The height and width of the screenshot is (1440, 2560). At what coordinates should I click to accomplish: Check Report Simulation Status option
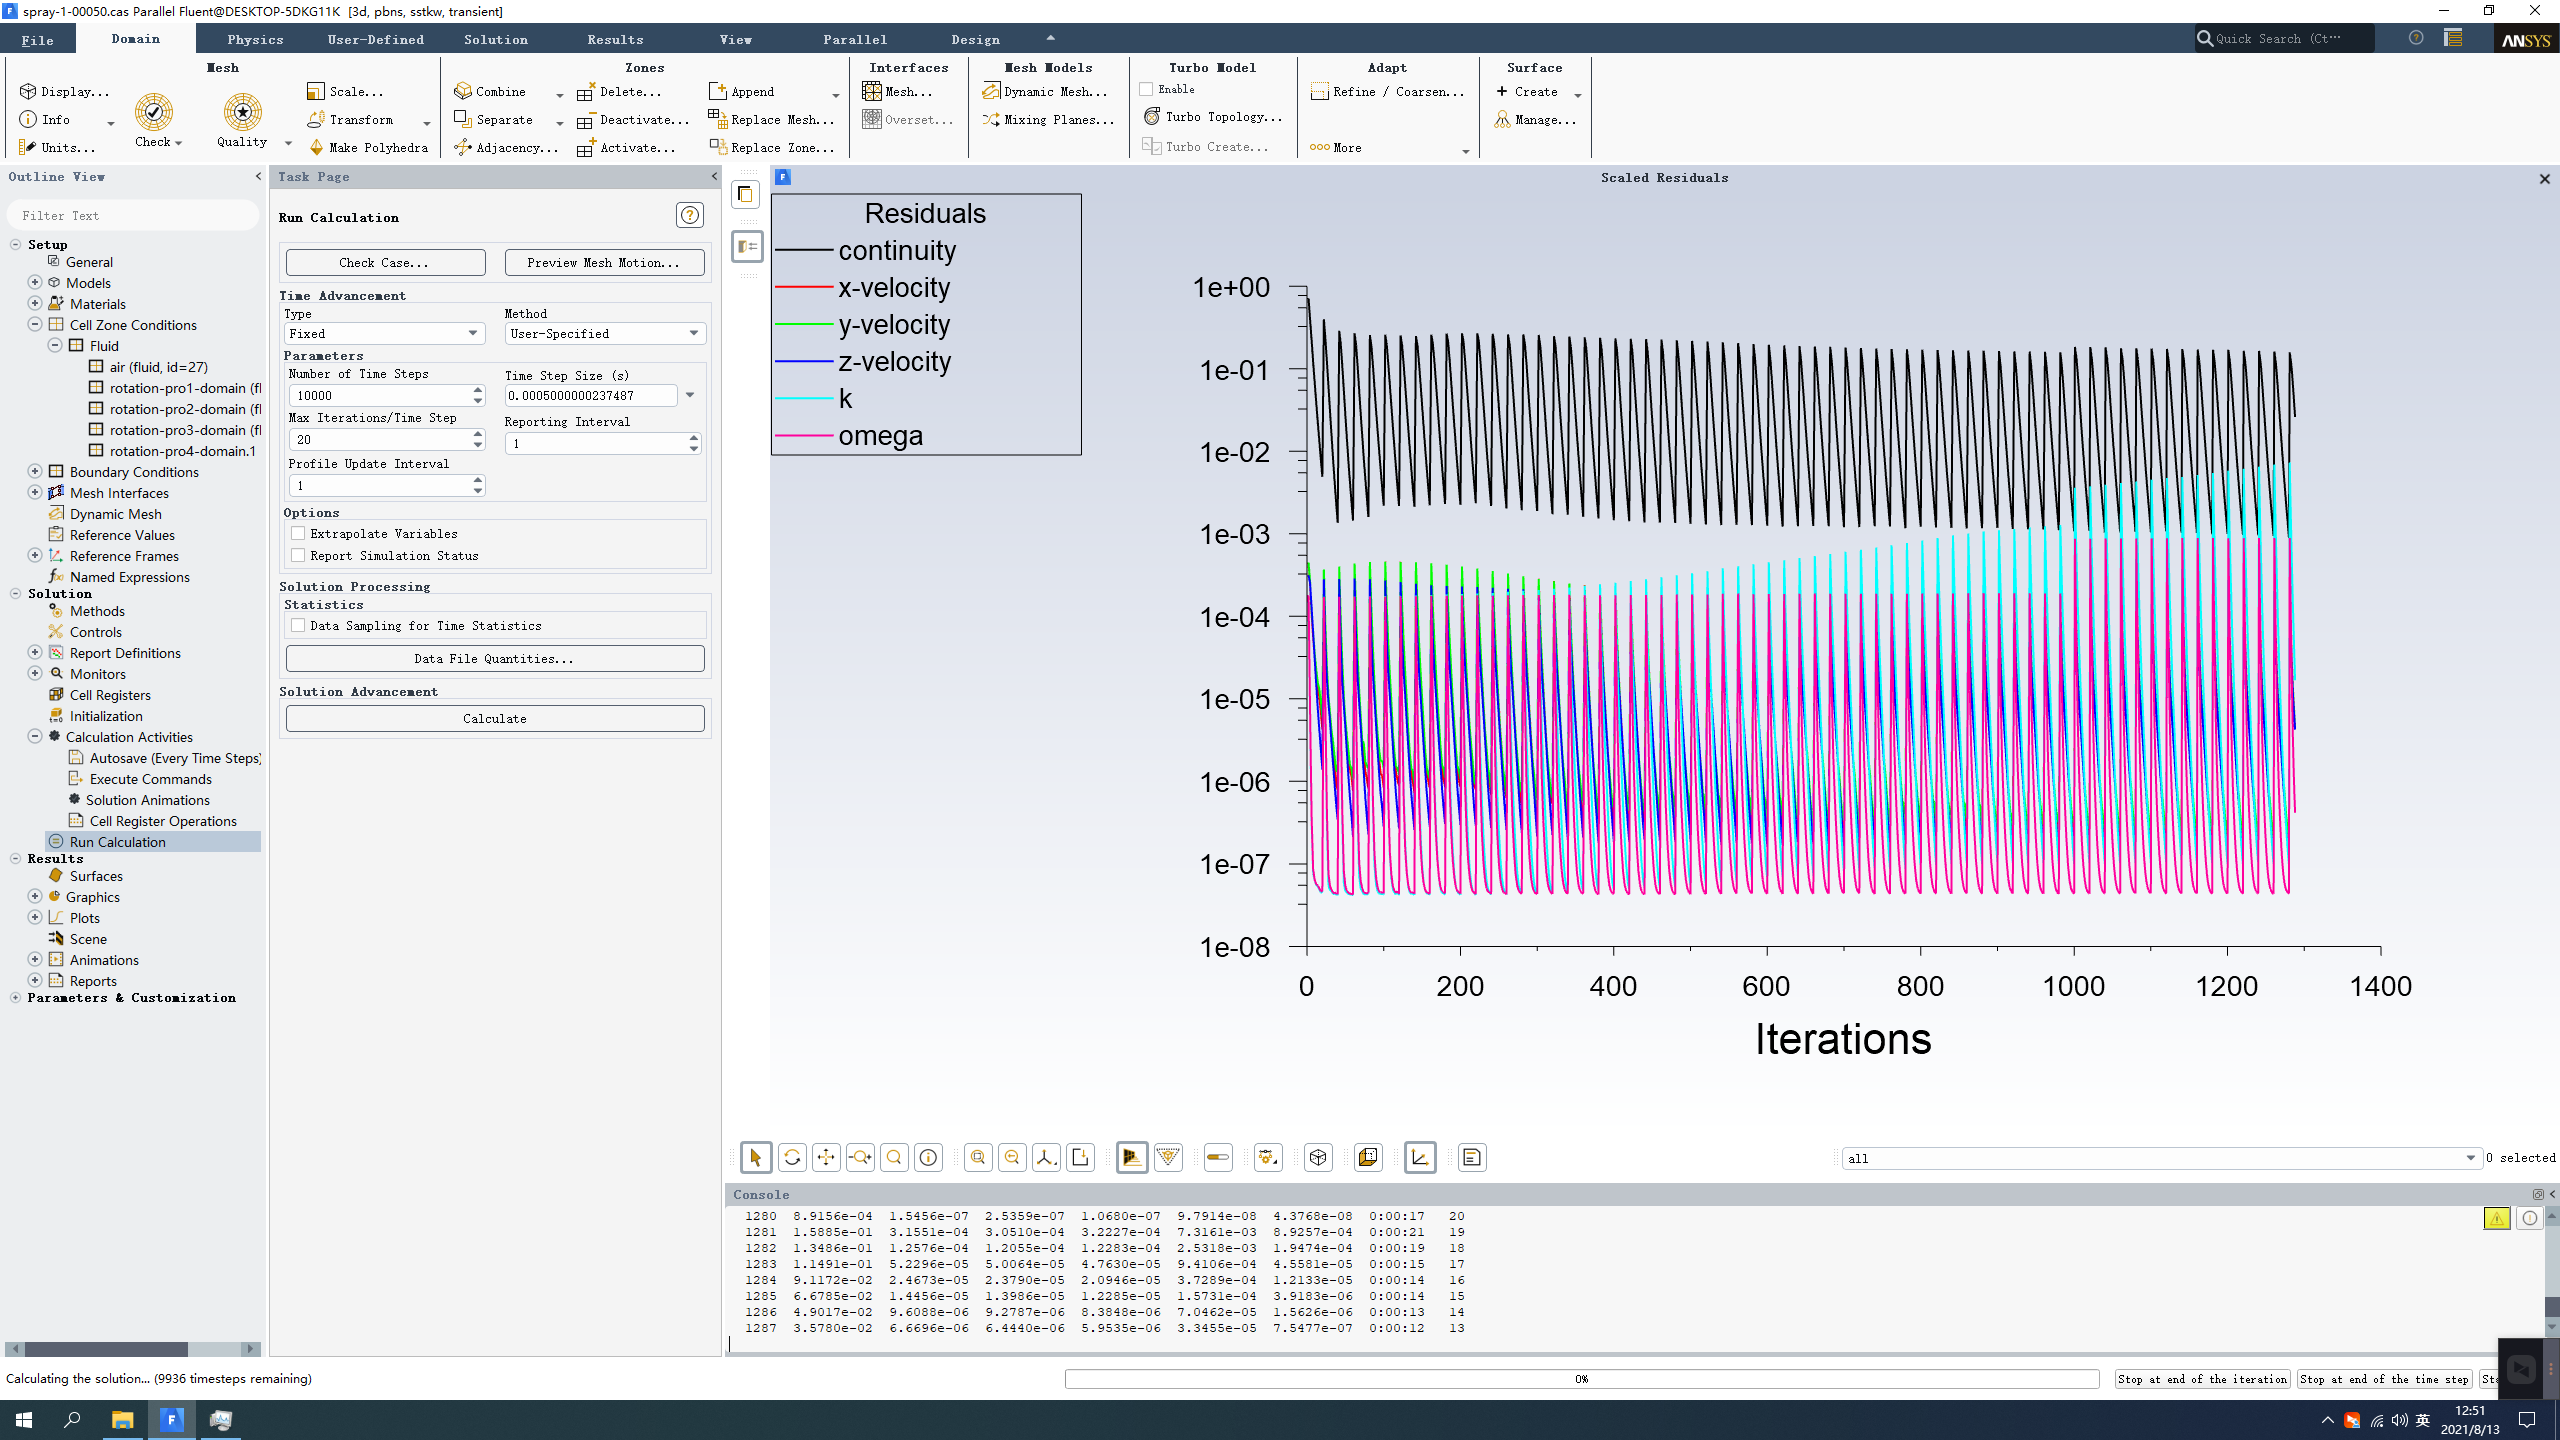pos(298,555)
